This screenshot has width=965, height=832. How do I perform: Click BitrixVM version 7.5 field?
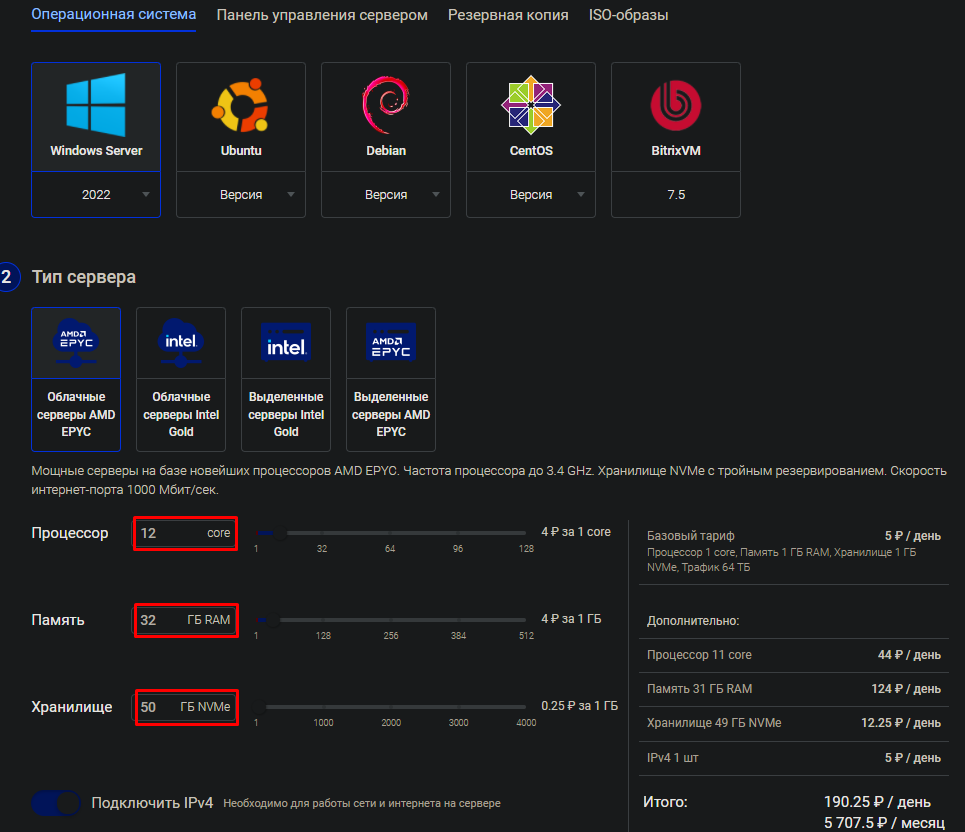[x=676, y=194]
